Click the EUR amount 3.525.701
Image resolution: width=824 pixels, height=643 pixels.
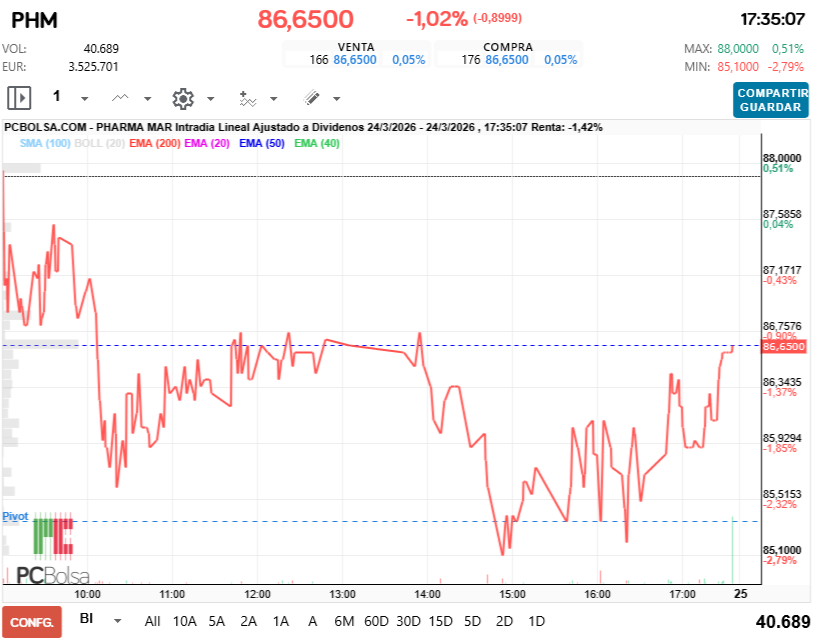point(93,67)
